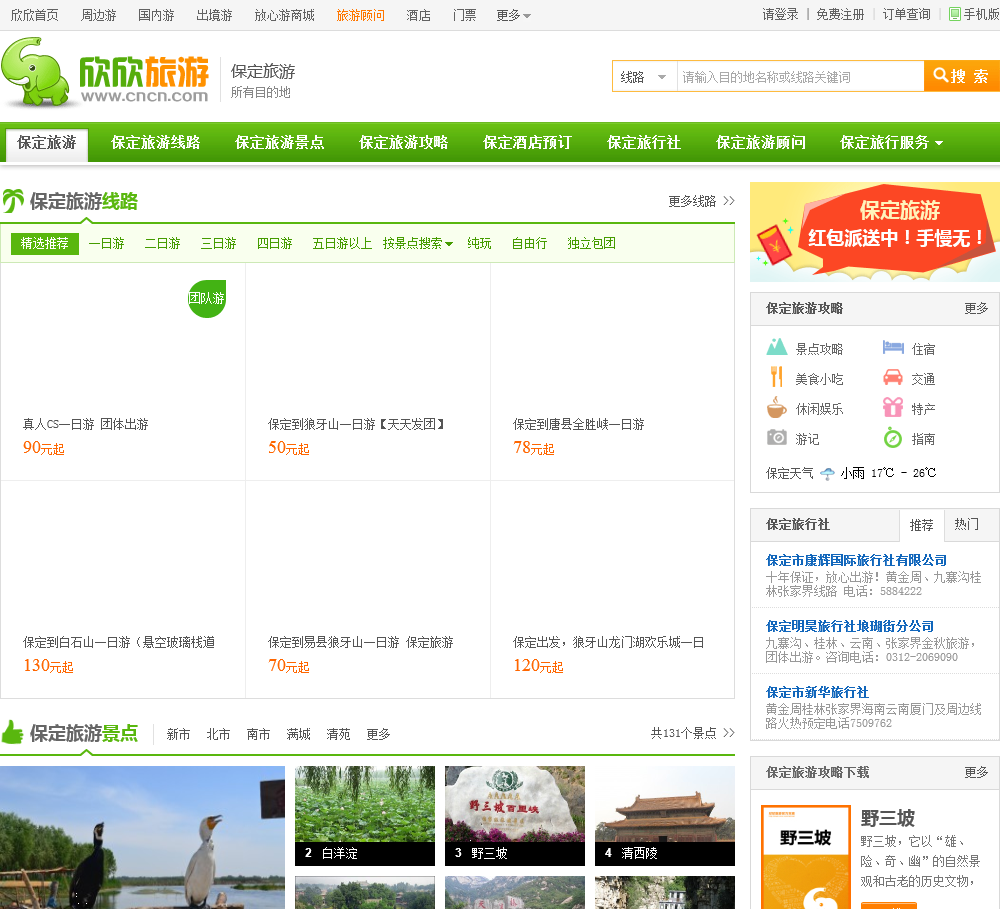Click 订单查询 link
The width and height of the screenshot is (1000, 909).
point(907,15)
